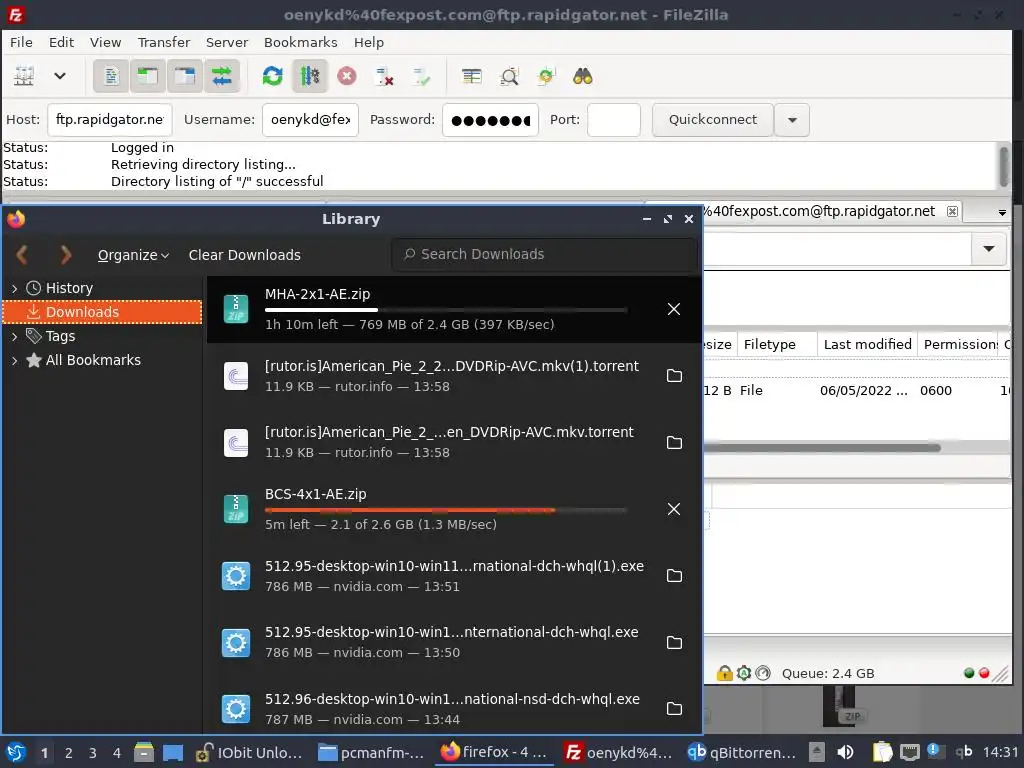This screenshot has height=768, width=1024.
Task: Toggle directory comparison icon
Action: tap(509, 76)
